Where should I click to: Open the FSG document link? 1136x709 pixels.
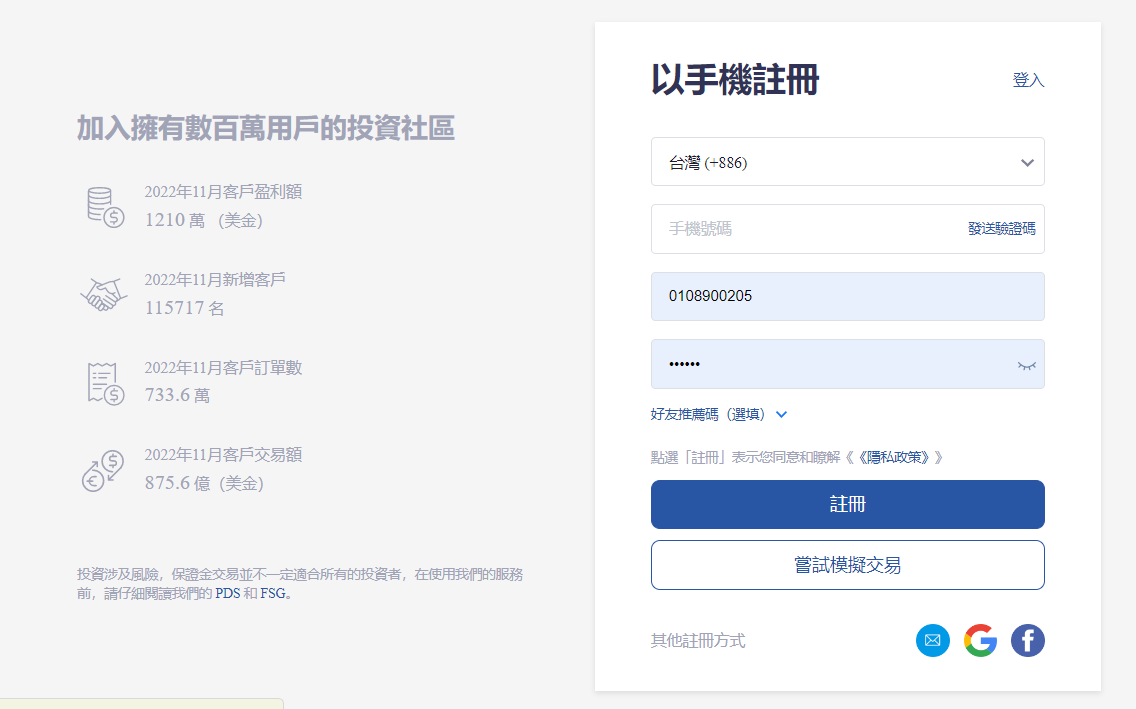[x=272, y=593]
